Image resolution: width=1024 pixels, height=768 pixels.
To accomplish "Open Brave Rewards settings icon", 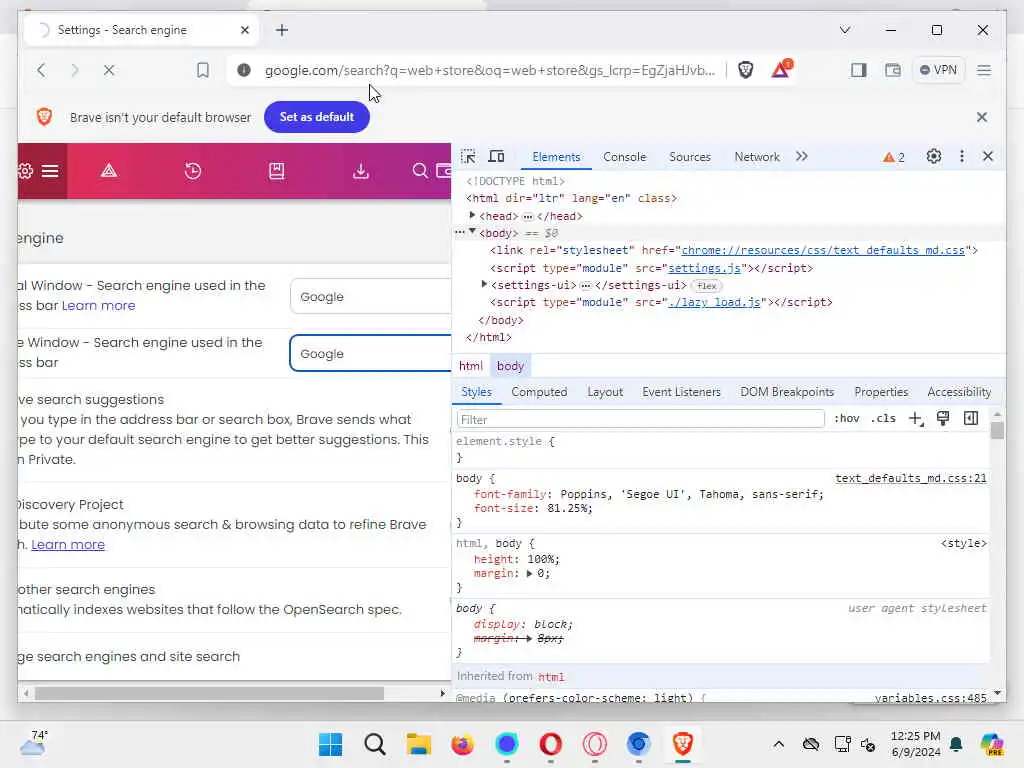I will coord(109,171).
